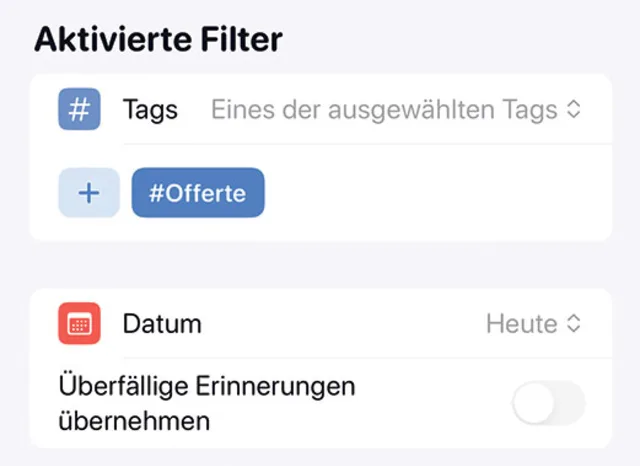640x466 pixels.
Task: Click the 'Überfällige Erinnerungen übernehmen' label text
Action: 207,403
